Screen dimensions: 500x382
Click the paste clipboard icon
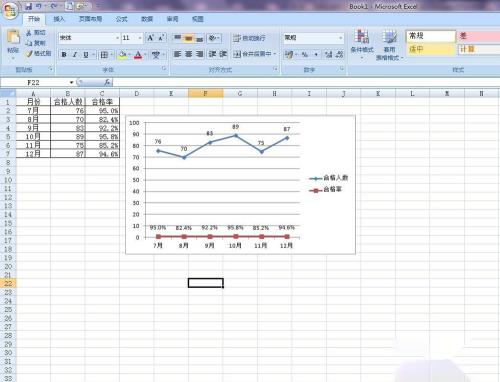point(13,37)
